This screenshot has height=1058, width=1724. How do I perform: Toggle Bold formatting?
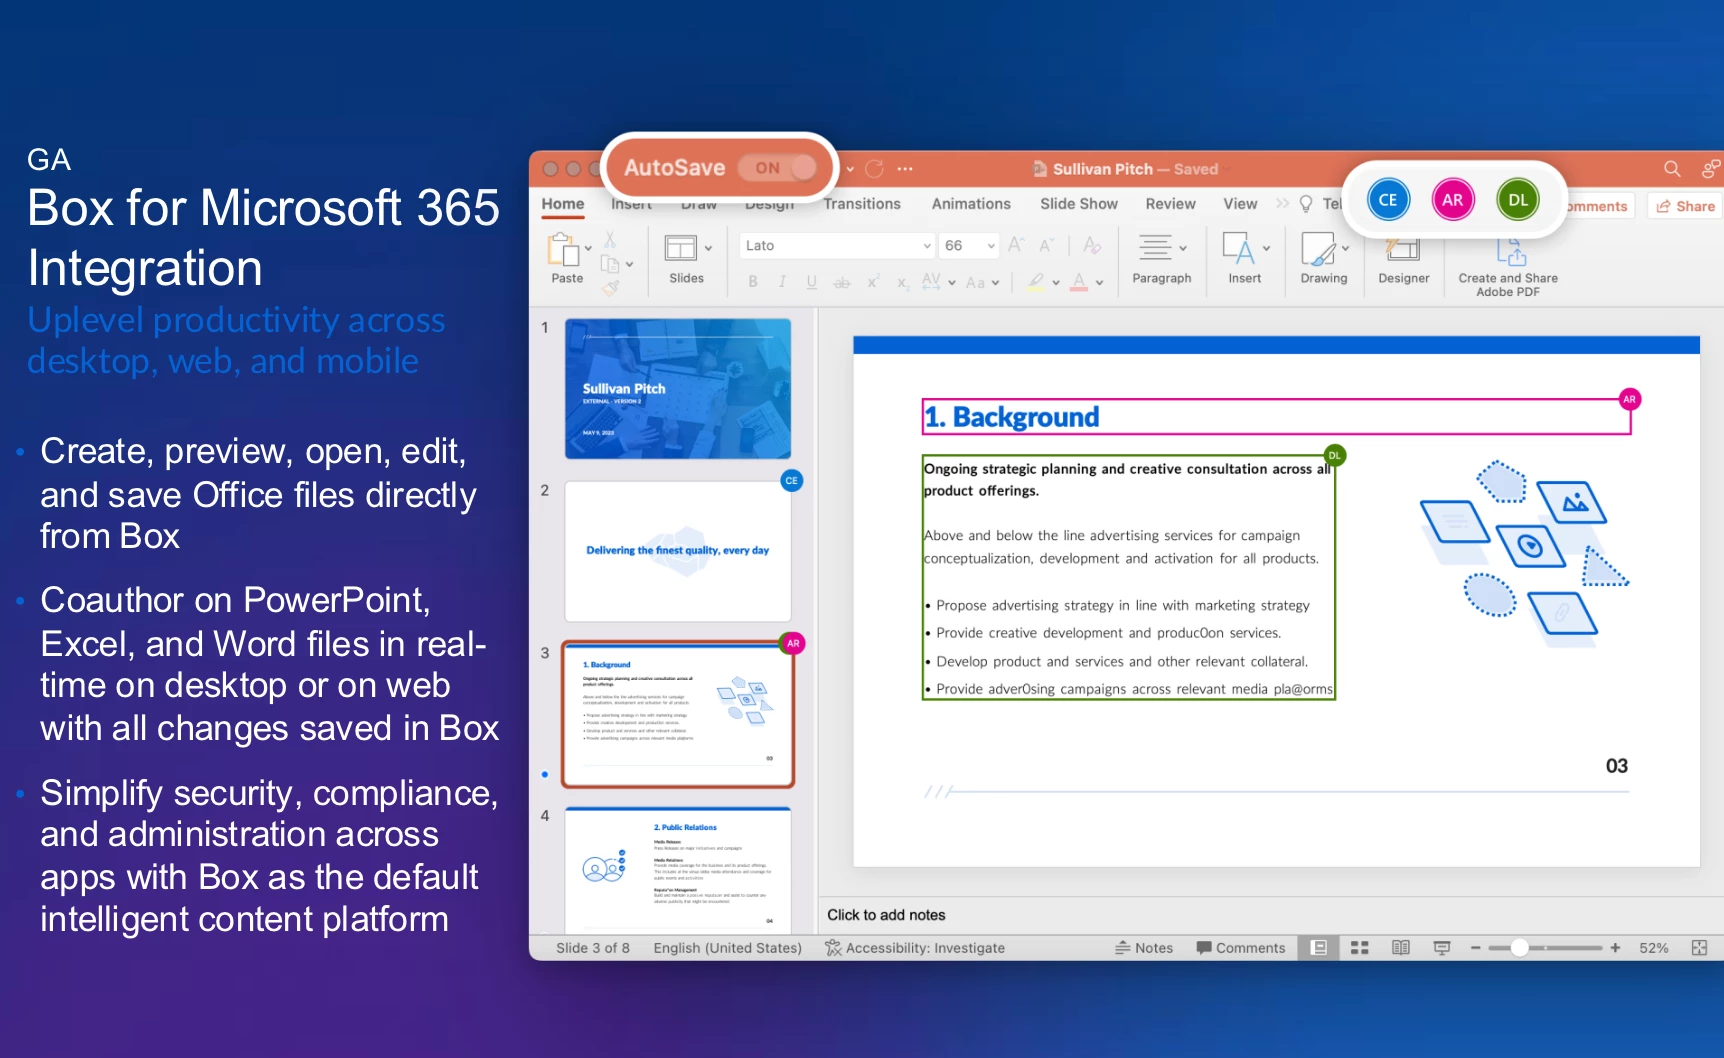point(753,283)
